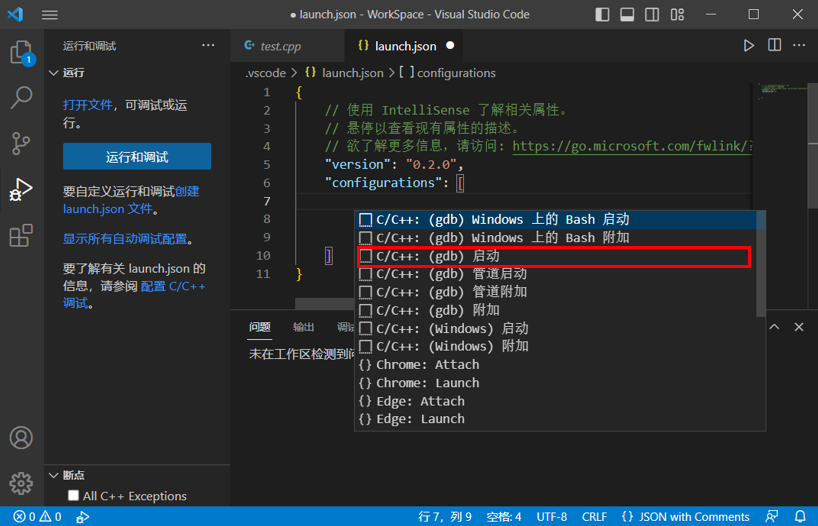
Task: Open the Search view icon
Action: pyautogui.click(x=21, y=97)
